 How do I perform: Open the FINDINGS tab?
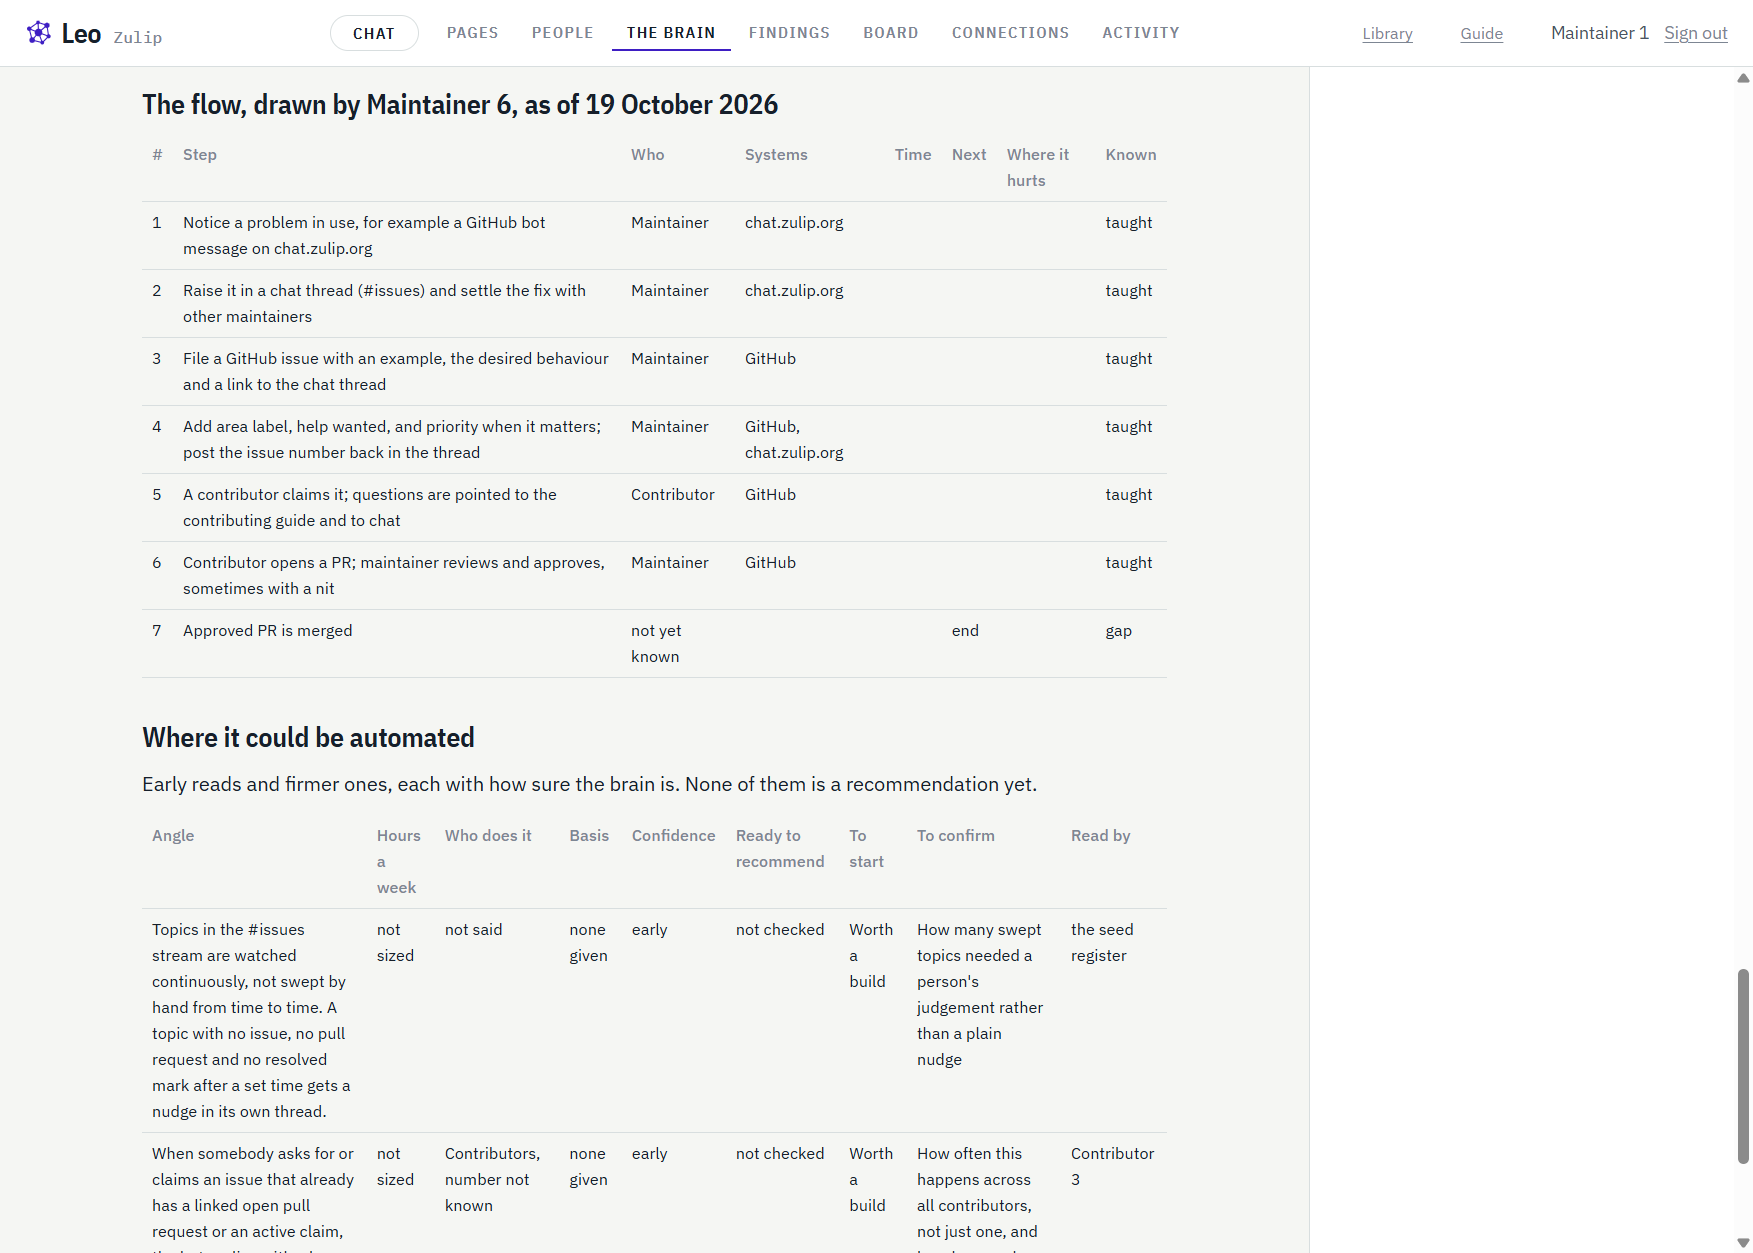pyautogui.click(x=789, y=33)
